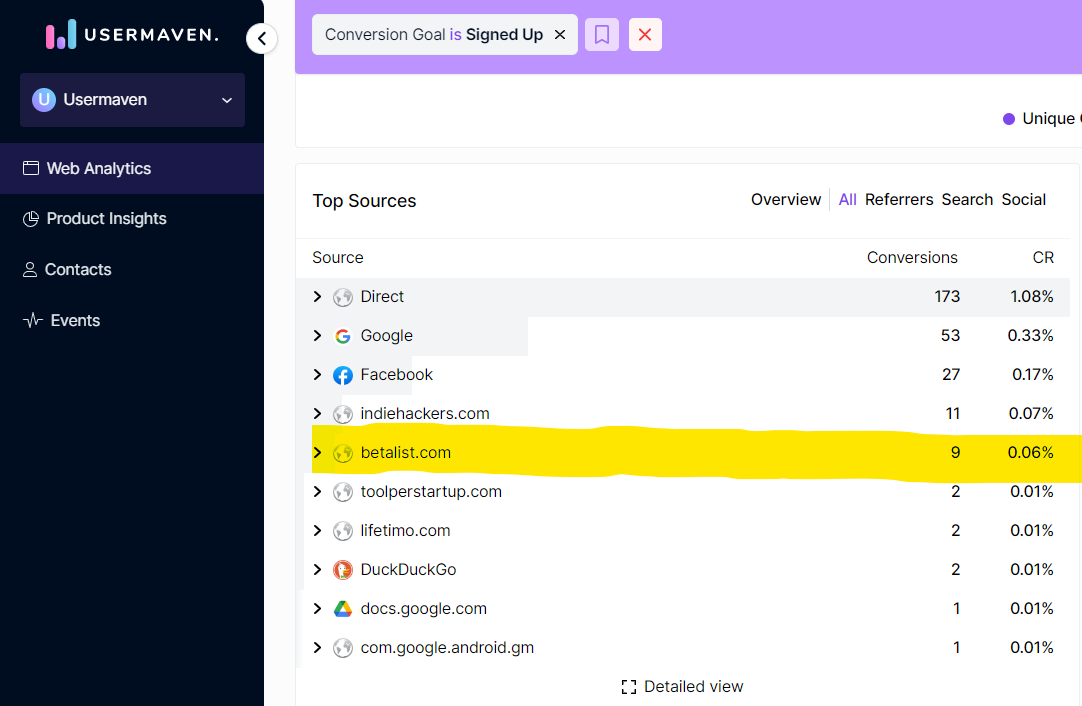The width and height of the screenshot is (1082, 706).
Task: Expand the toolperstartup.com source row
Action: [x=317, y=492]
